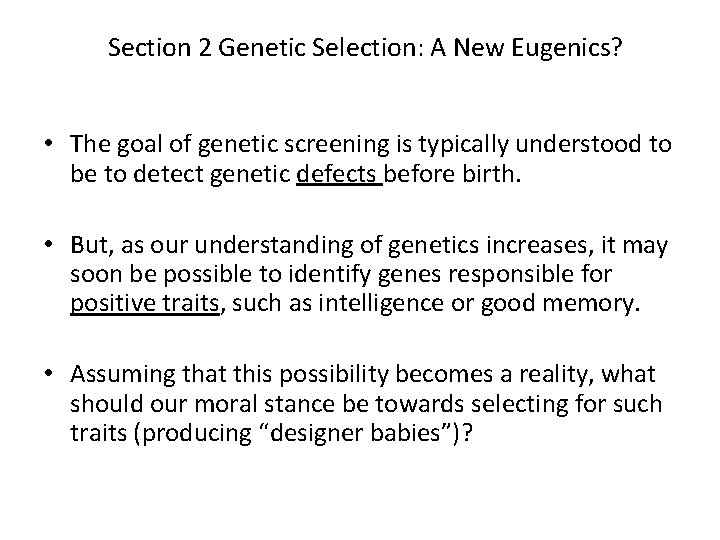The height and width of the screenshot is (540, 720).
Task: Select the second bullet point marker
Action: (x=49, y=244)
